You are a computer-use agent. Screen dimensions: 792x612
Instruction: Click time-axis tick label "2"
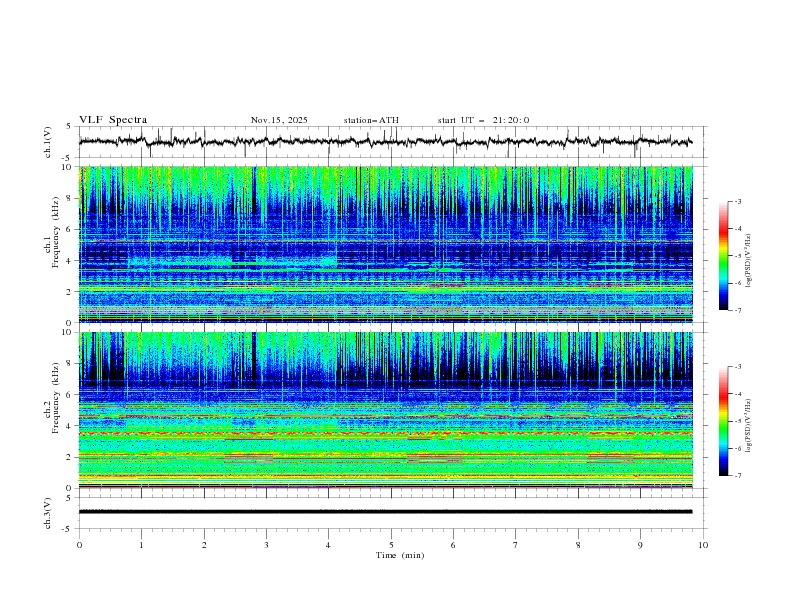point(204,545)
